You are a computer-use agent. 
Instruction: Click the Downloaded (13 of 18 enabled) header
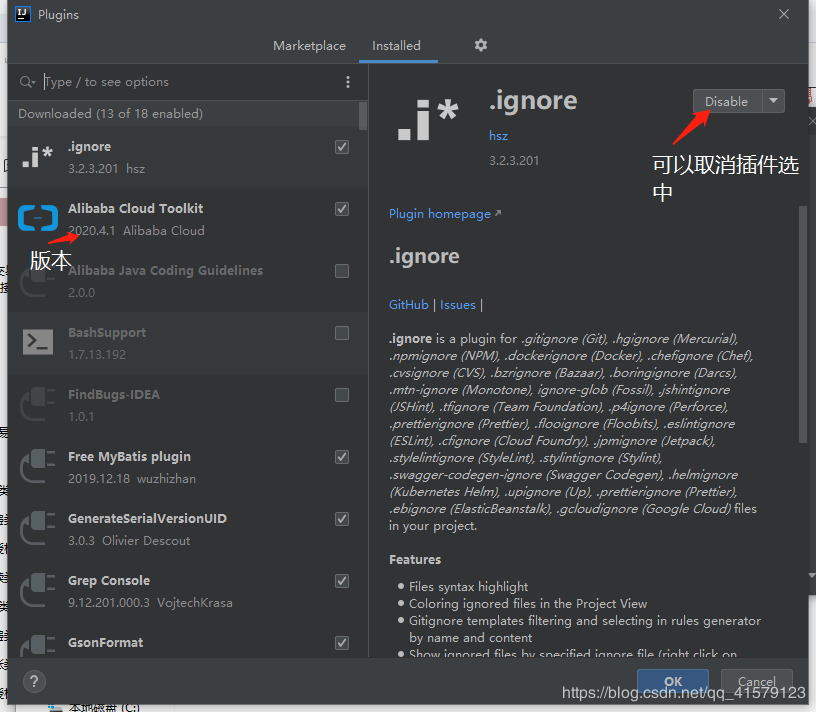point(110,113)
